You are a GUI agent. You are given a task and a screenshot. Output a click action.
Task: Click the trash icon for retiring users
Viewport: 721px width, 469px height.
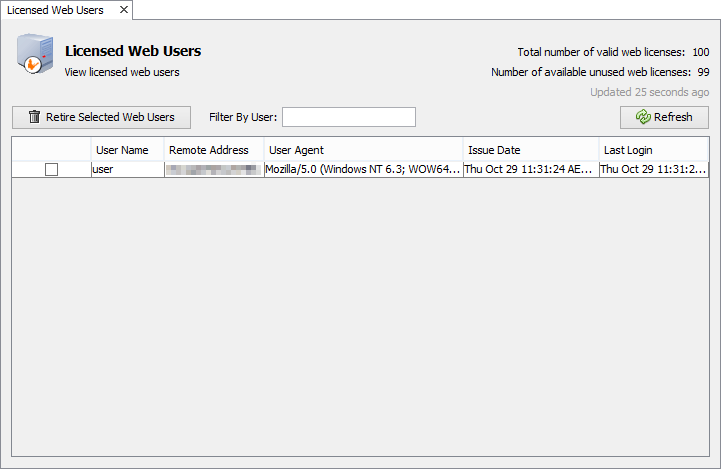[34, 117]
